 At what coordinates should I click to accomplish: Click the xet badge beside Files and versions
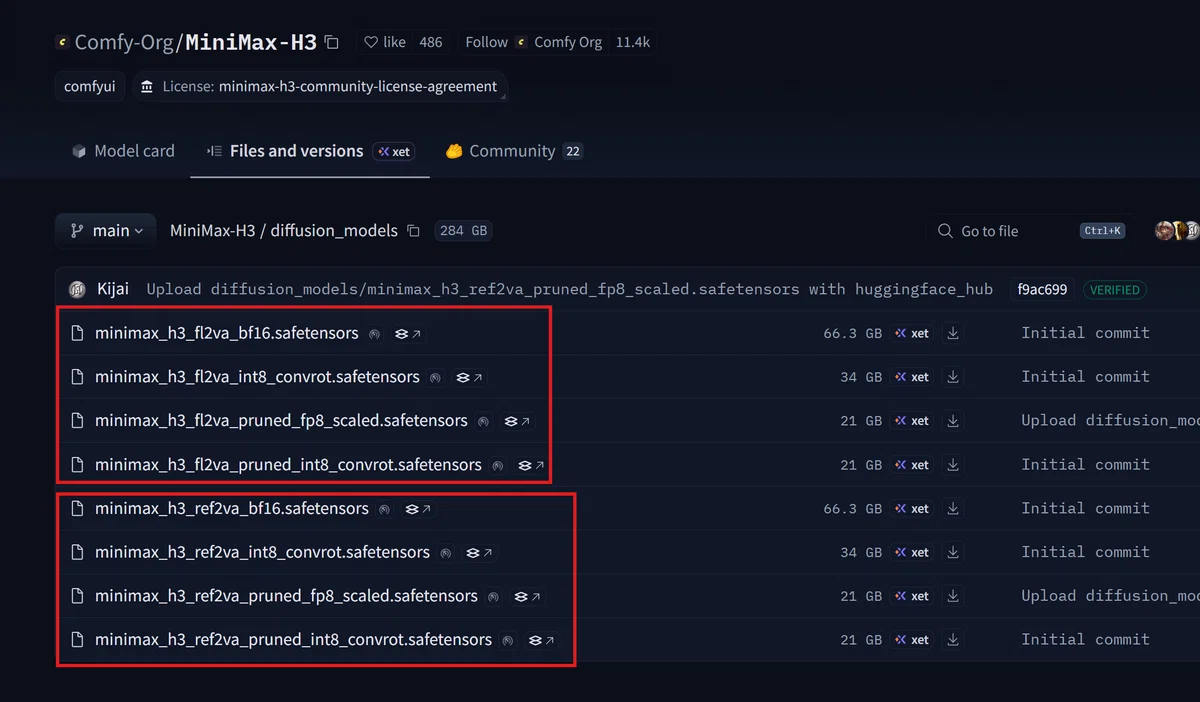pyautogui.click(x=394, y=151)
